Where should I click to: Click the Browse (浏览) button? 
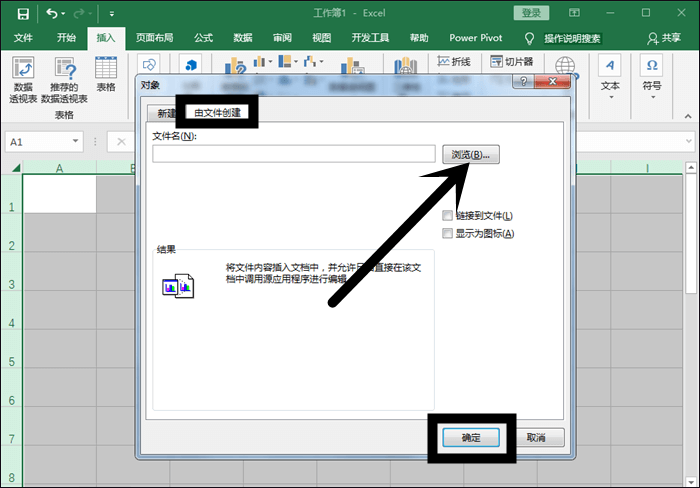[471, 154]
